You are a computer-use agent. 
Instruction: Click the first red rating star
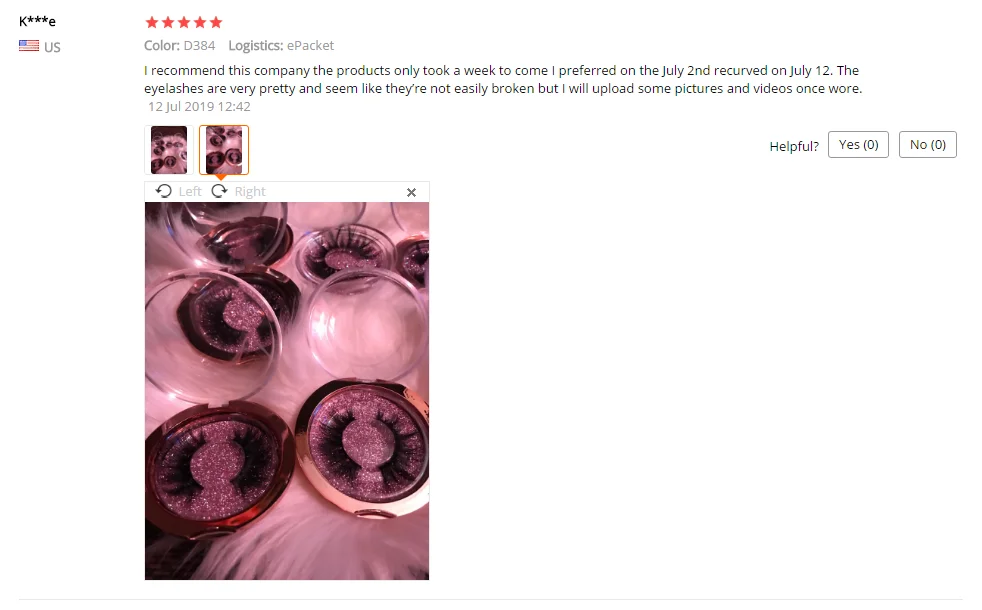[x=152, y=23]
